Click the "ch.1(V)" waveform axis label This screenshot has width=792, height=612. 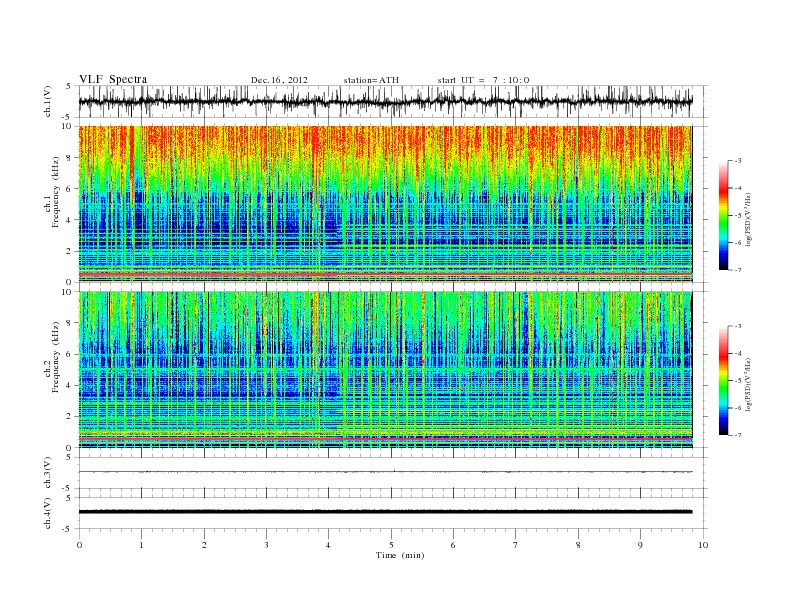pos(48,101)
